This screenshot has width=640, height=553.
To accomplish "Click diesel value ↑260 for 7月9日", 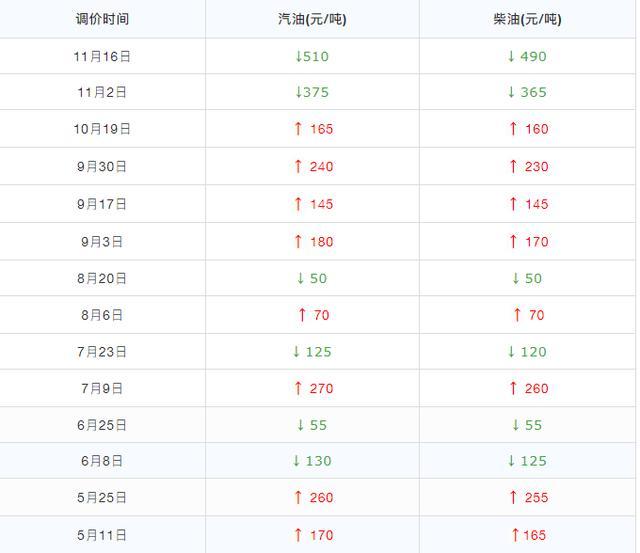I will [x=529, y=389].
